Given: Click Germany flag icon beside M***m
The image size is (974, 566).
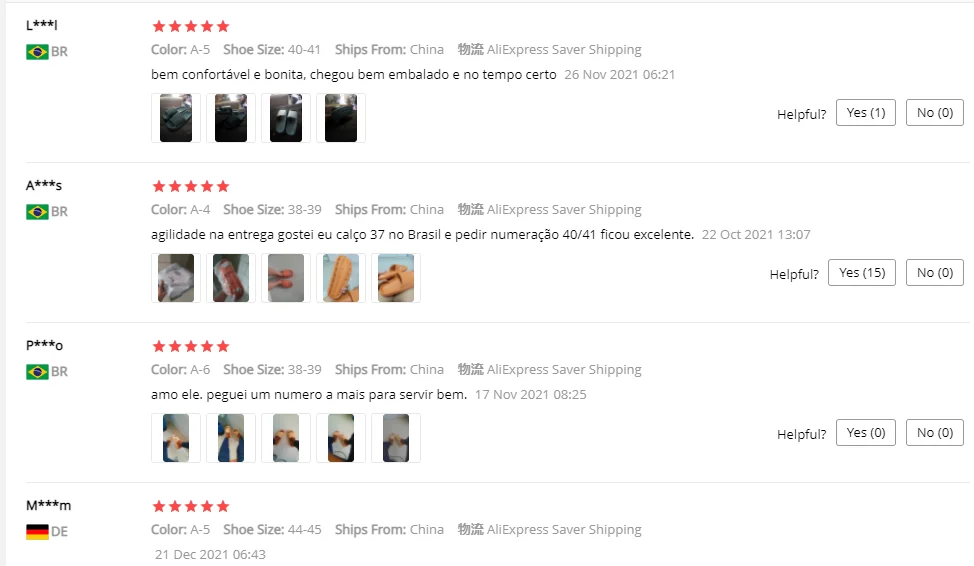Looking at the screenshot, I should [37, 532].
